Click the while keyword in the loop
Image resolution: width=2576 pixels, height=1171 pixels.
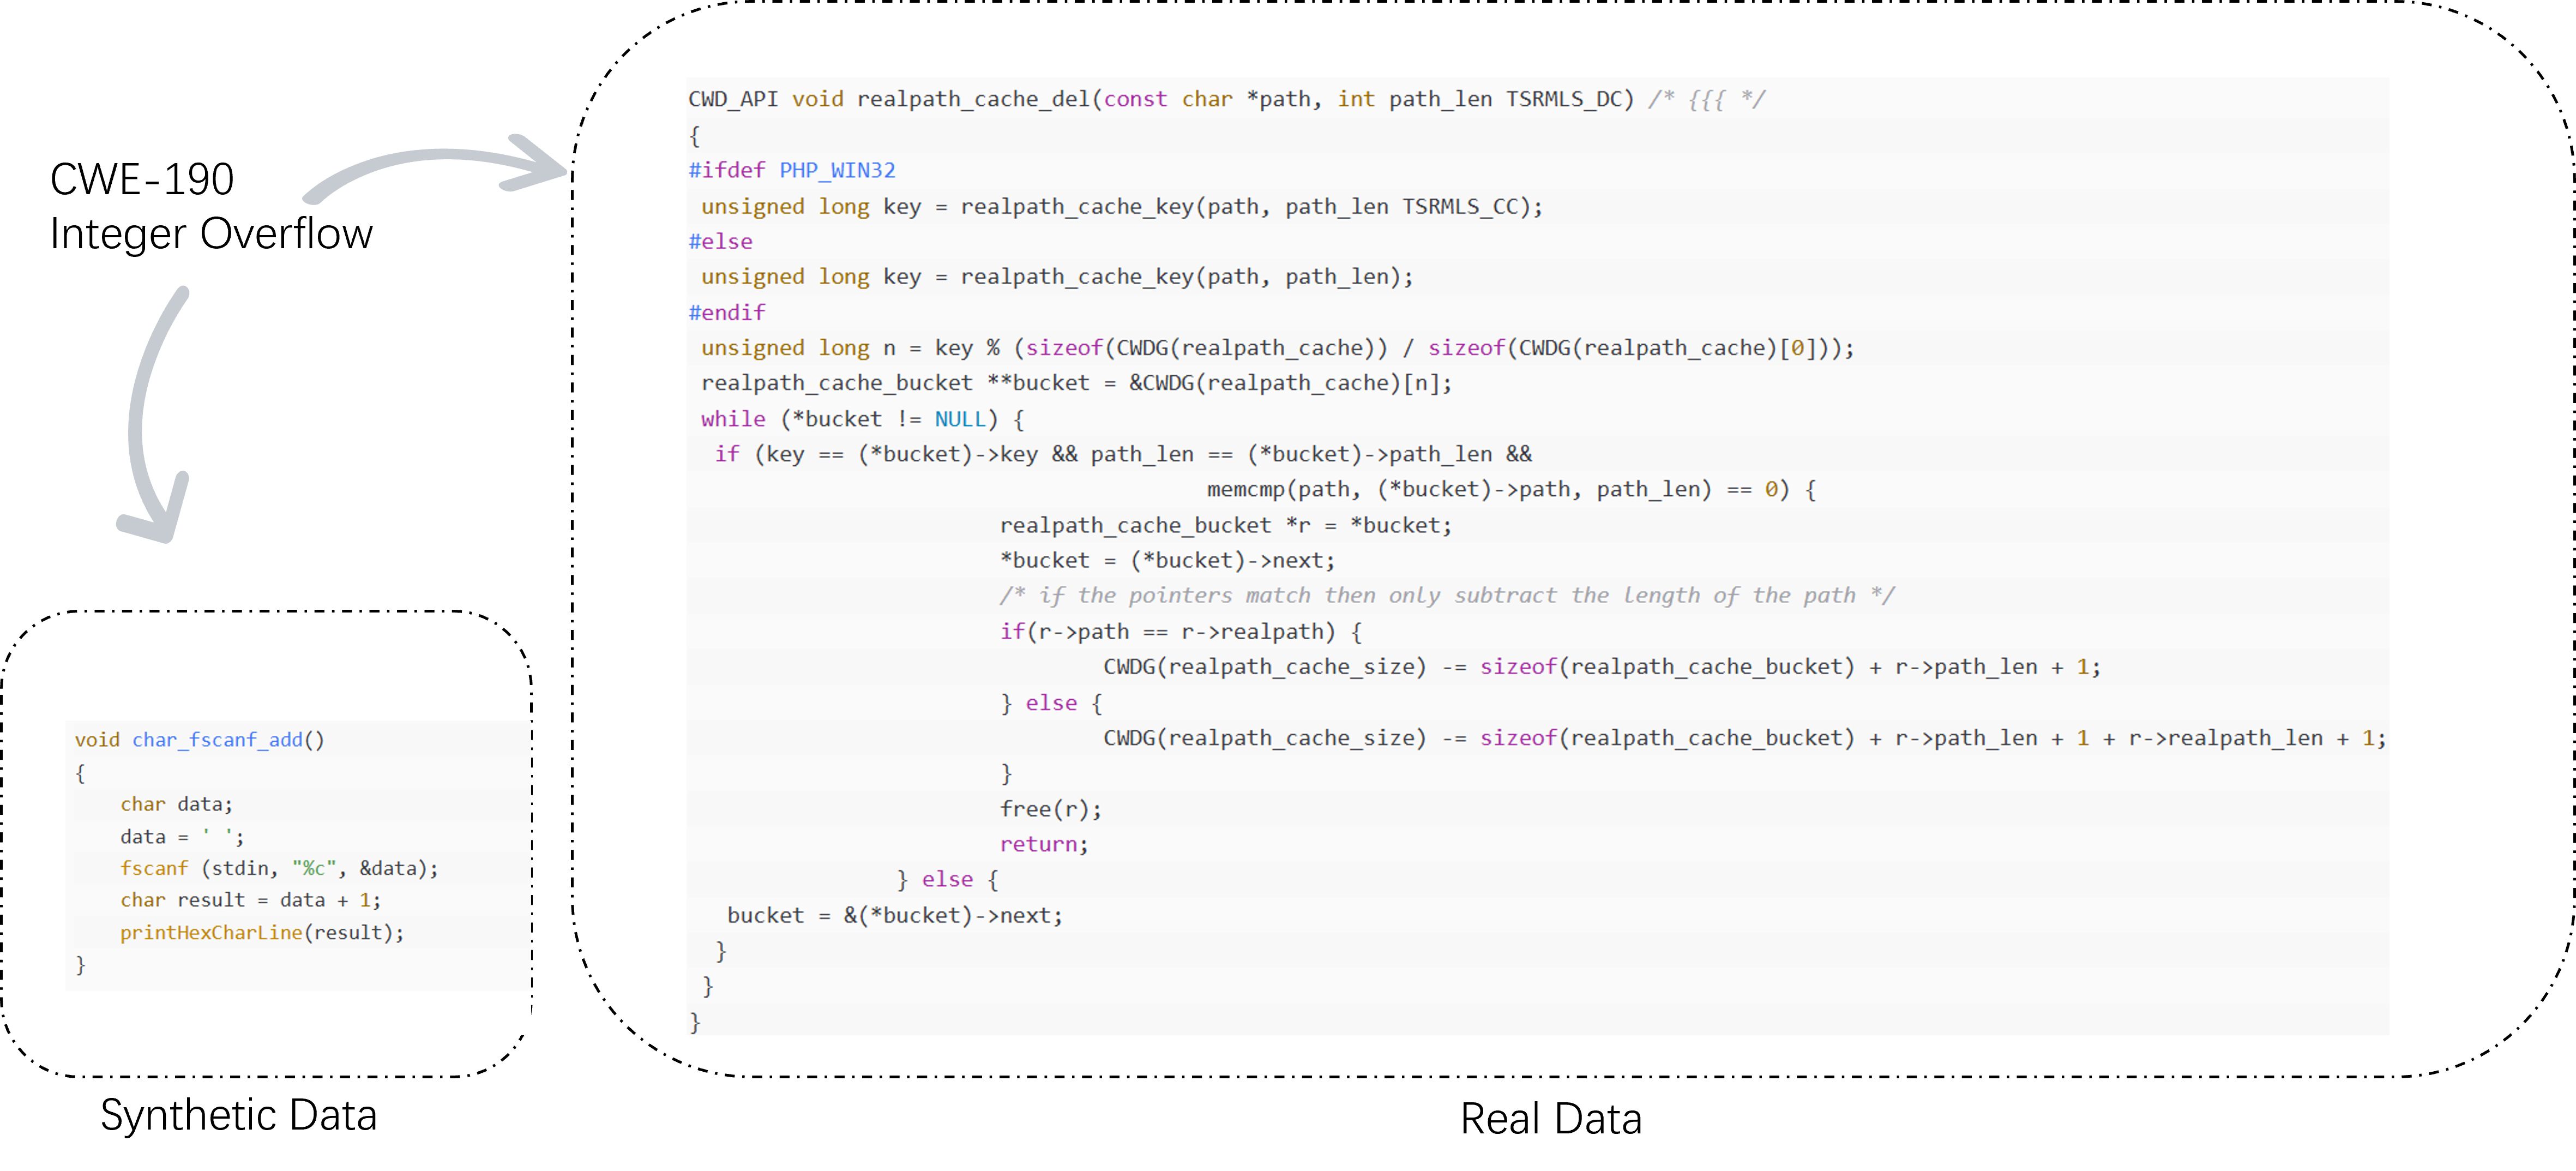tap(733, 419)
